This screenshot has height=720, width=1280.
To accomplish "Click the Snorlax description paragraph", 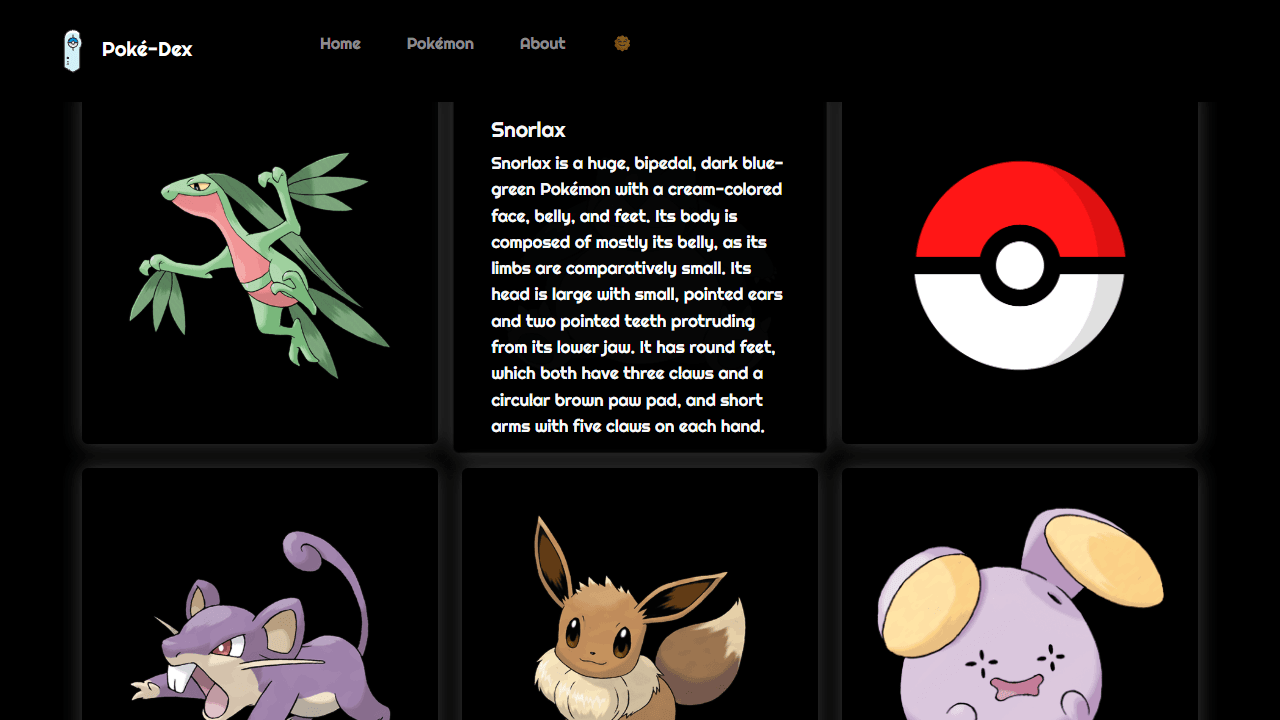I will point(638,294).
